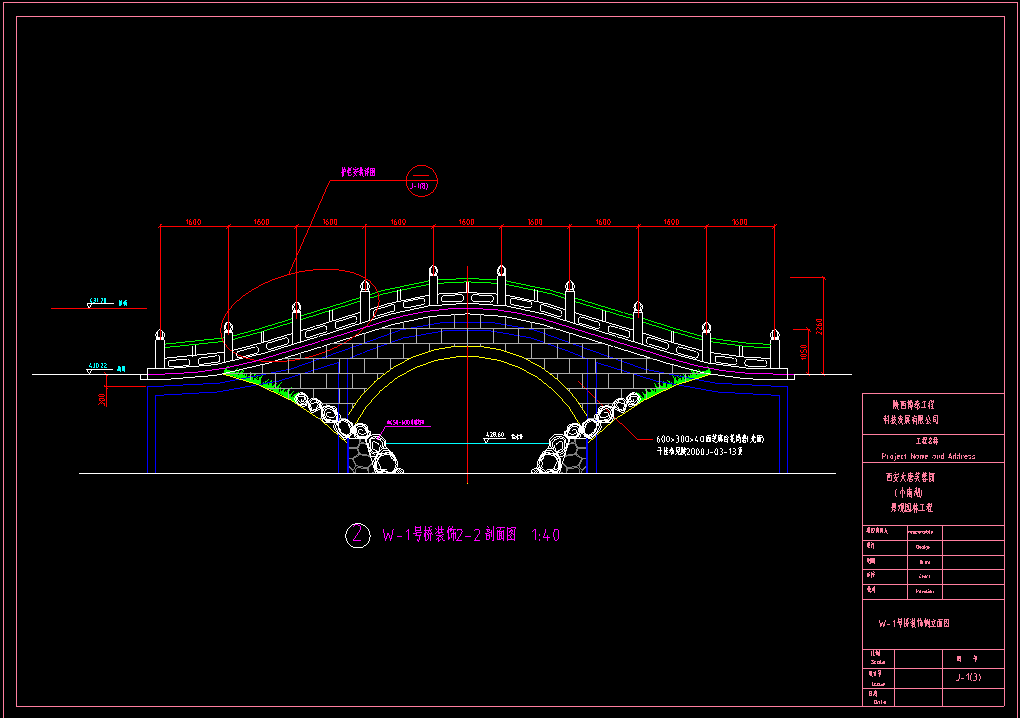
Task: Click the green grass hatch on right slope
Action: [x=668, y=388]
